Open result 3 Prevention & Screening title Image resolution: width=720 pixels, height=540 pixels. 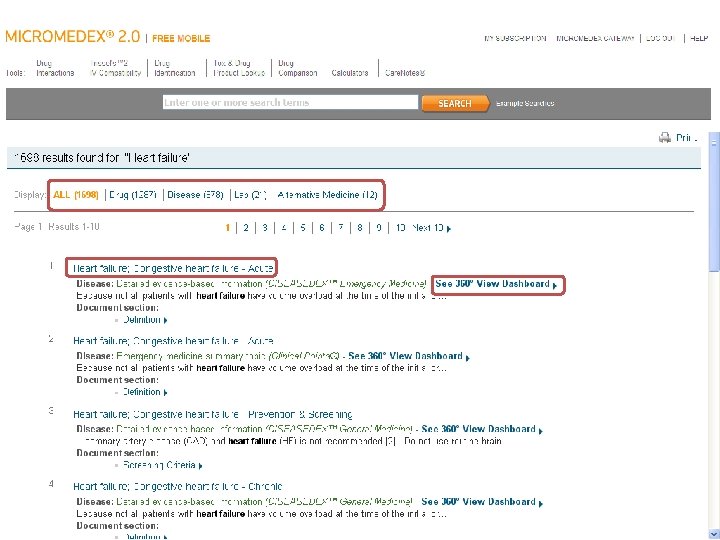click(x=213, y=414)
